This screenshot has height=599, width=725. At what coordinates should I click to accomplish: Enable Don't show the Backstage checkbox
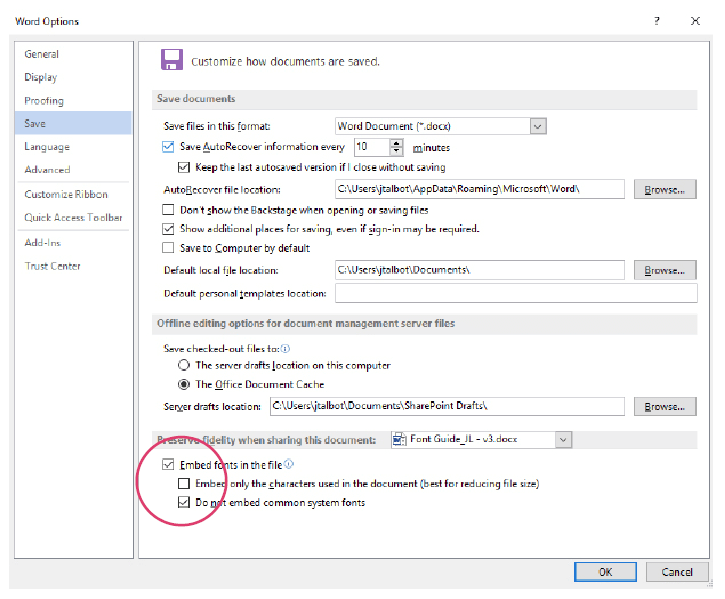point(168,210)
